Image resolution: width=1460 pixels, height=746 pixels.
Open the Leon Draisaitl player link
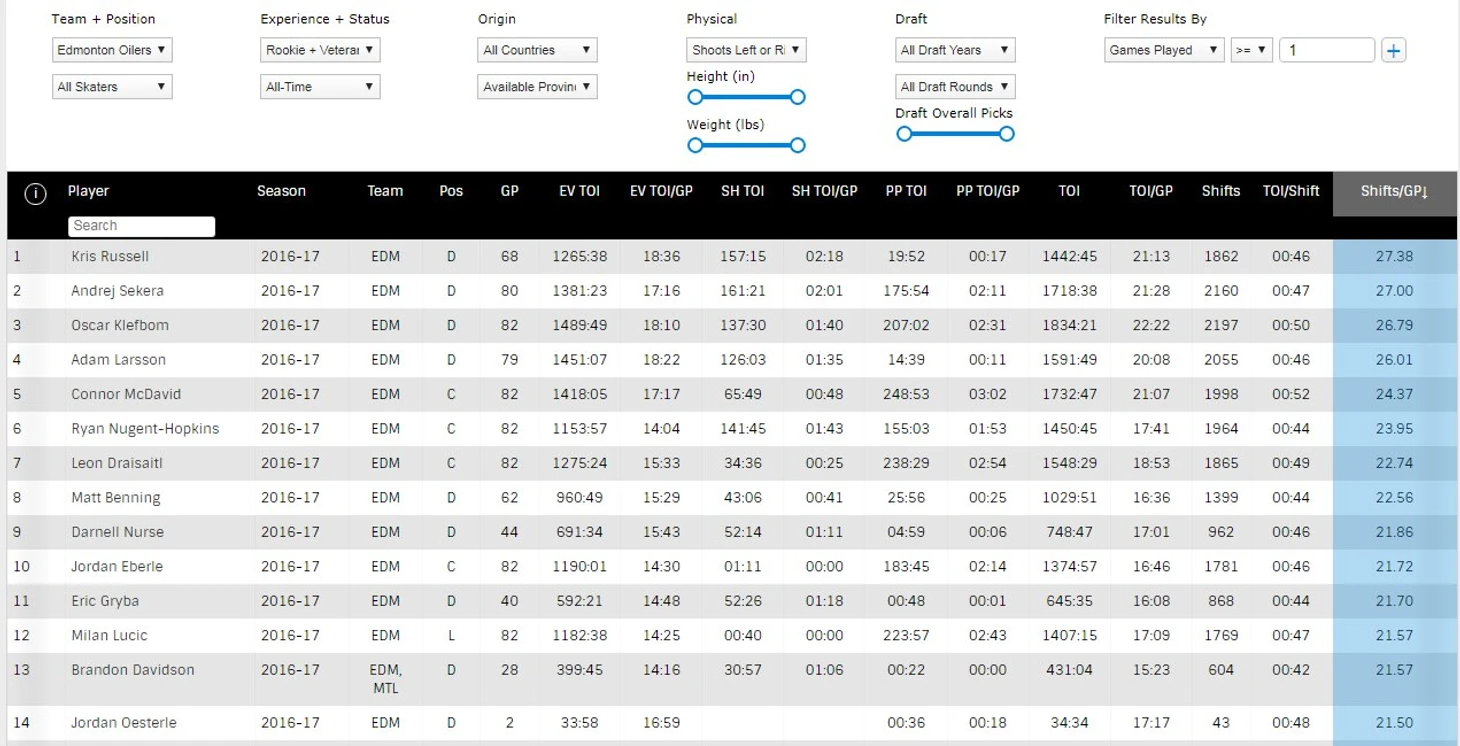click(x=116, y=463)
